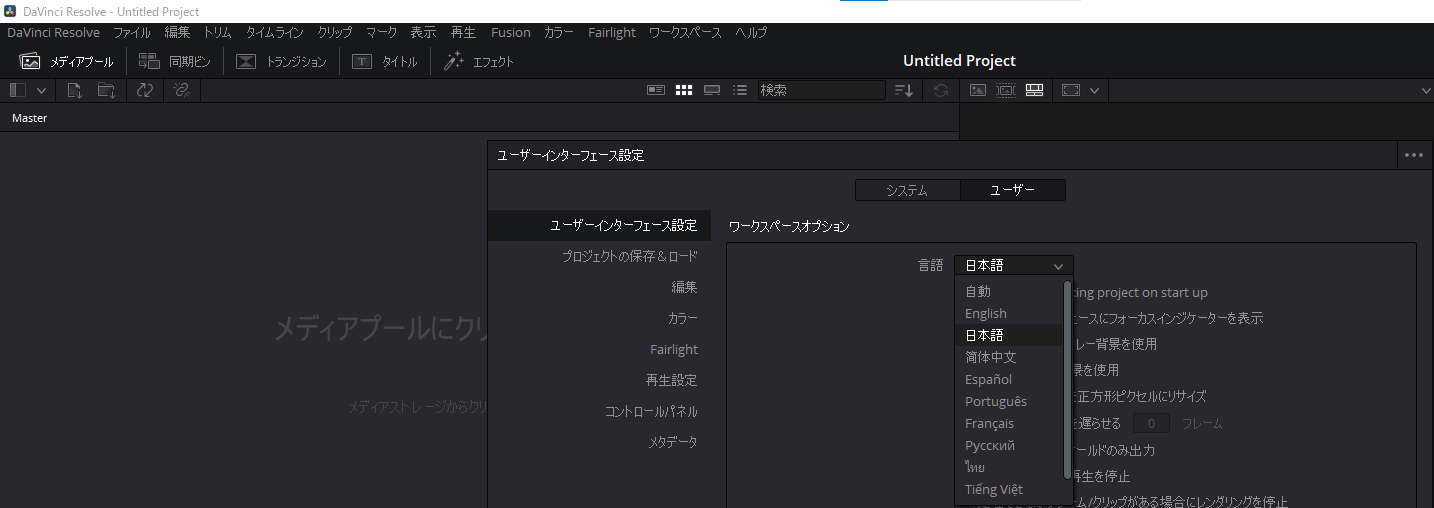Open the ヘルプ menu

[751, 32]
